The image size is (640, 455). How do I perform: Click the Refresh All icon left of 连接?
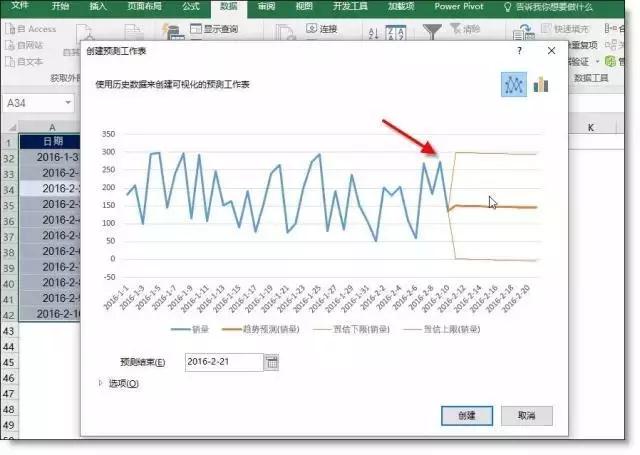pos(285,33)
